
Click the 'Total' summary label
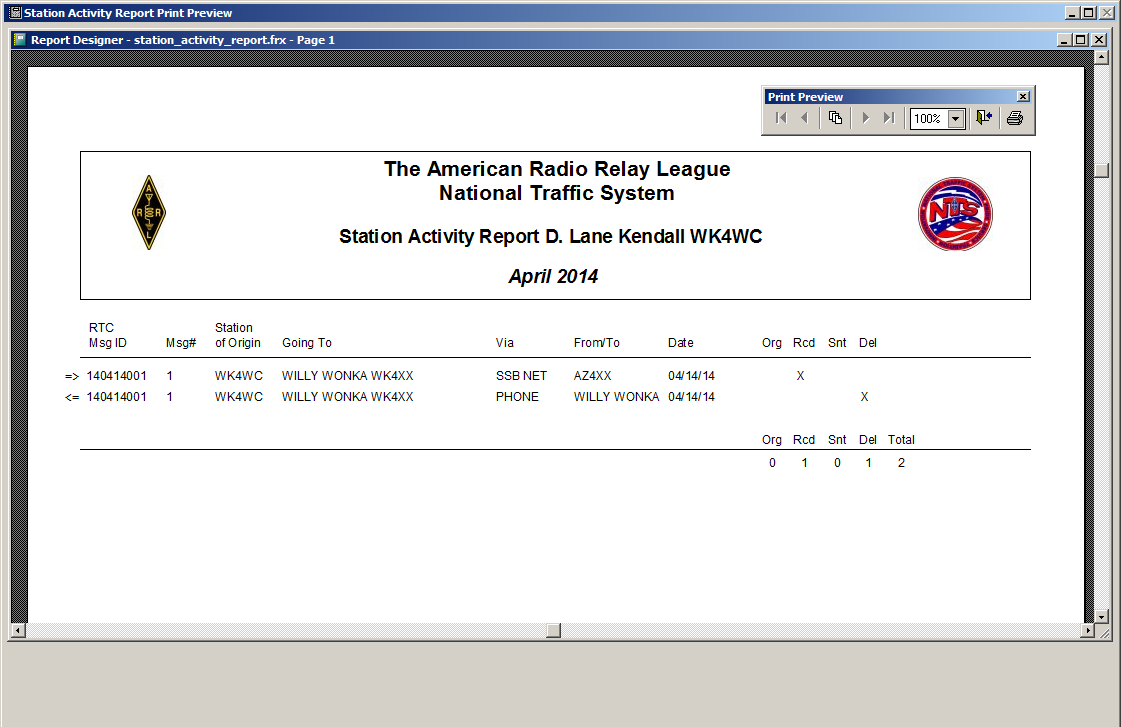coord(902,440)
